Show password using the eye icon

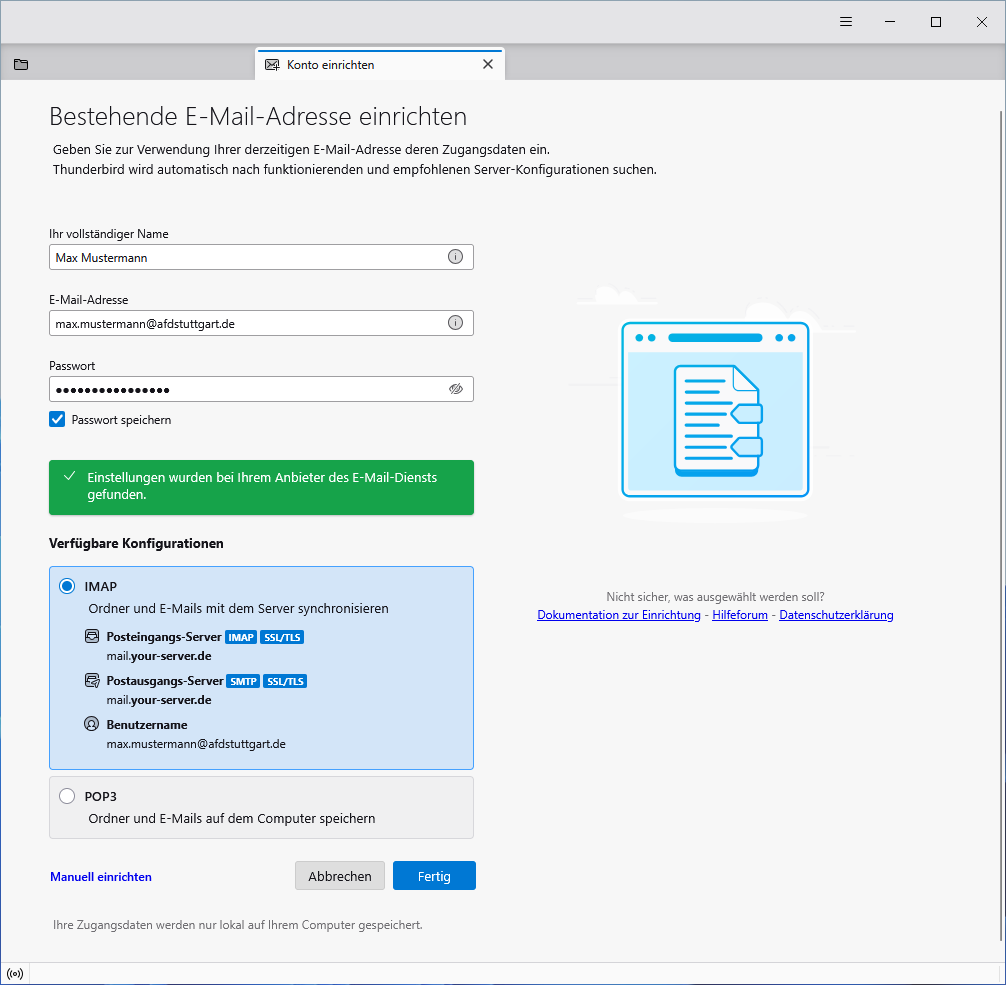[x=456, y=389]
